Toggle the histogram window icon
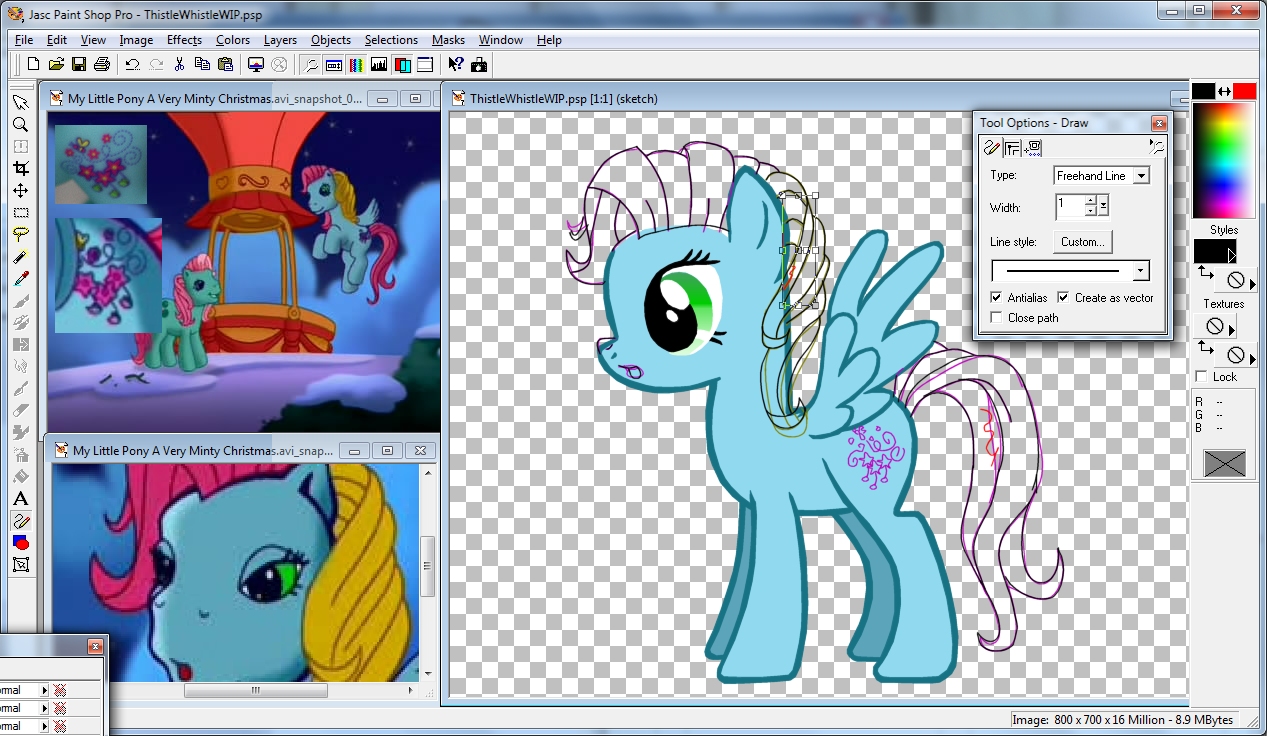The height and width of the screenshot is (736, 1267). pyautogui.click(x=379, y=65)
